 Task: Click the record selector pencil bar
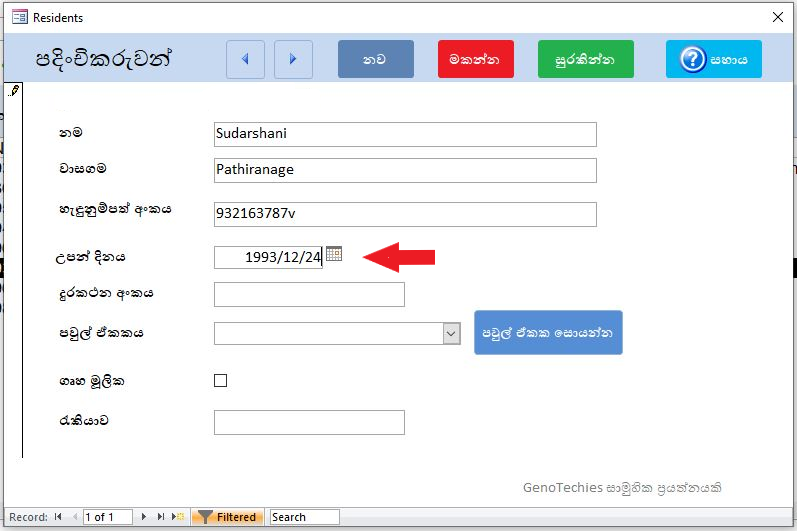(14, 270)
